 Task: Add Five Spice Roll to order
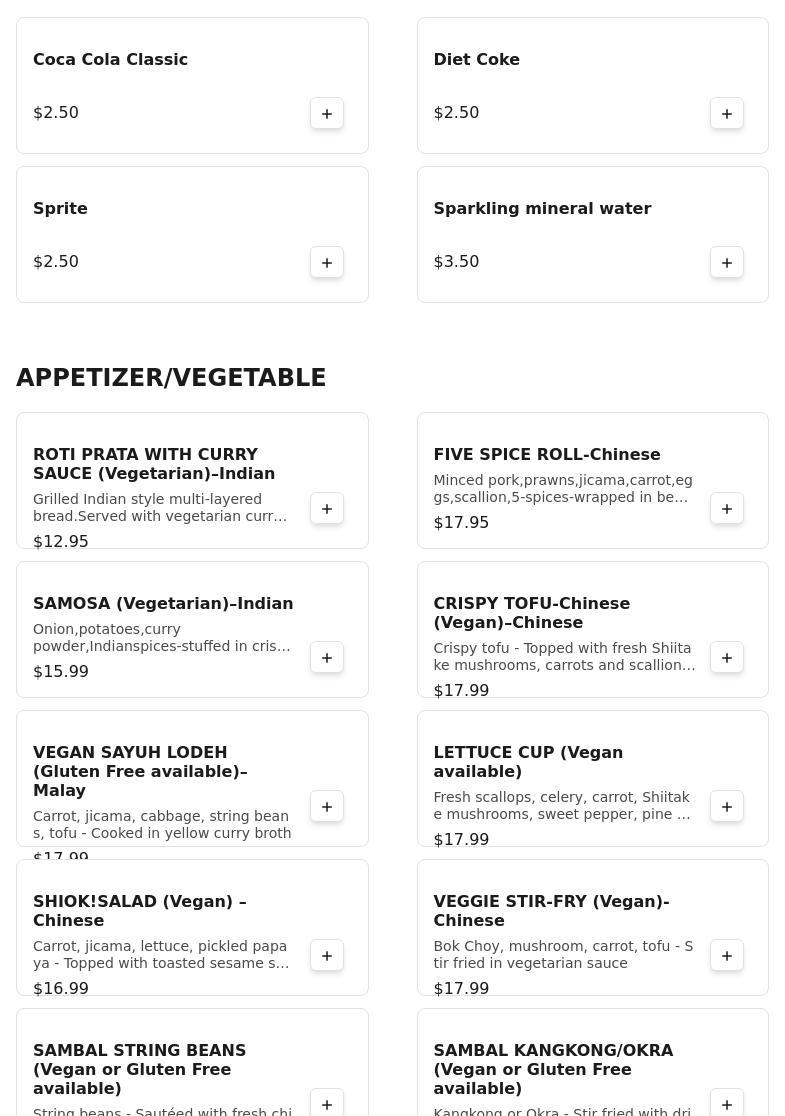[x=727, y=508]
